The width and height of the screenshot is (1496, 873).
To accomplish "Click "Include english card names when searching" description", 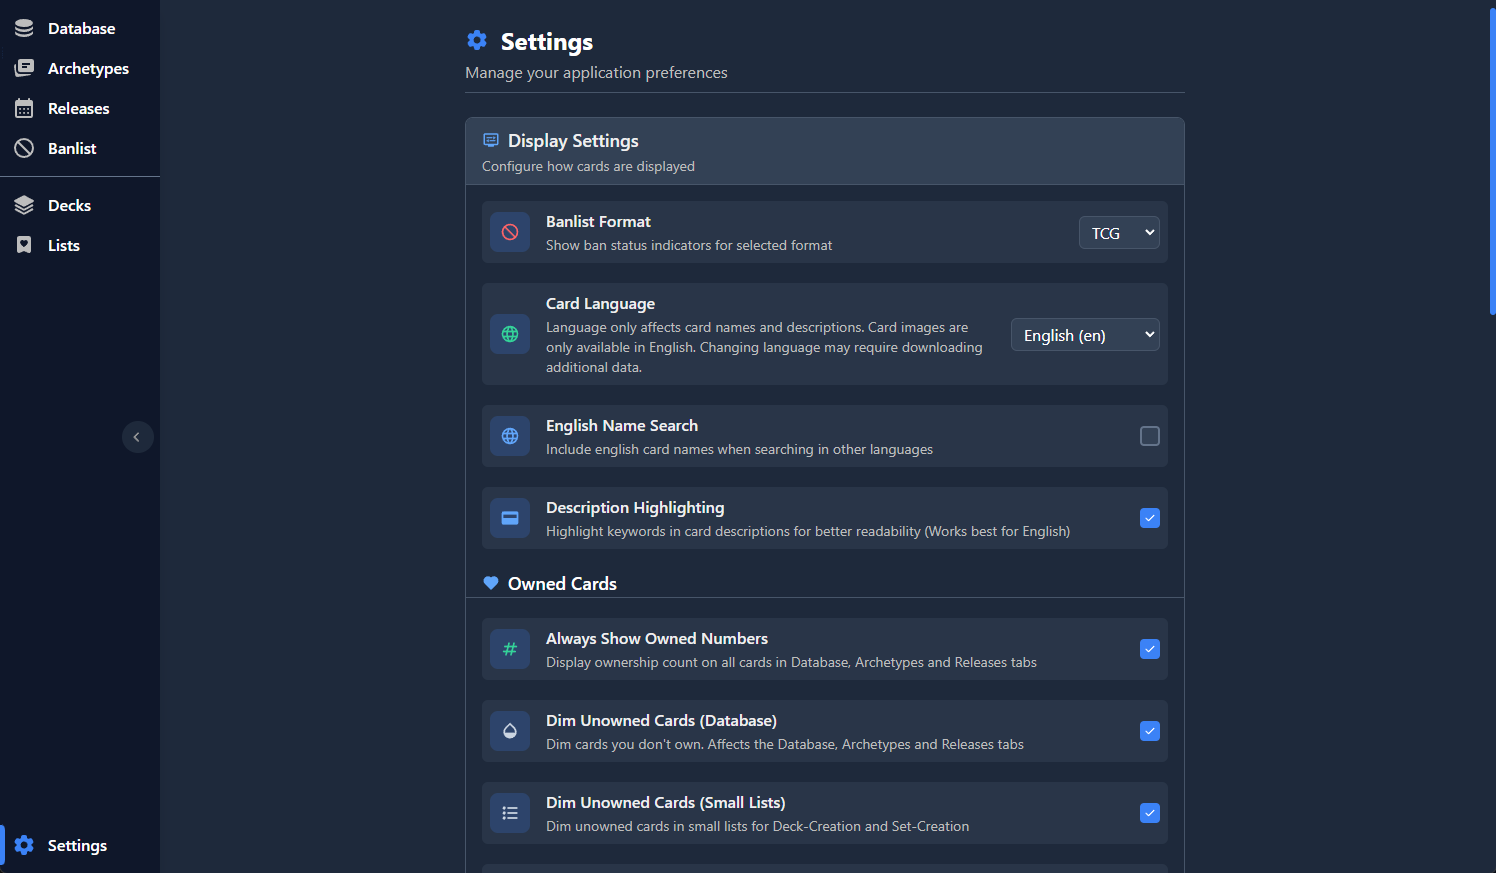I will tap(739, 449).
